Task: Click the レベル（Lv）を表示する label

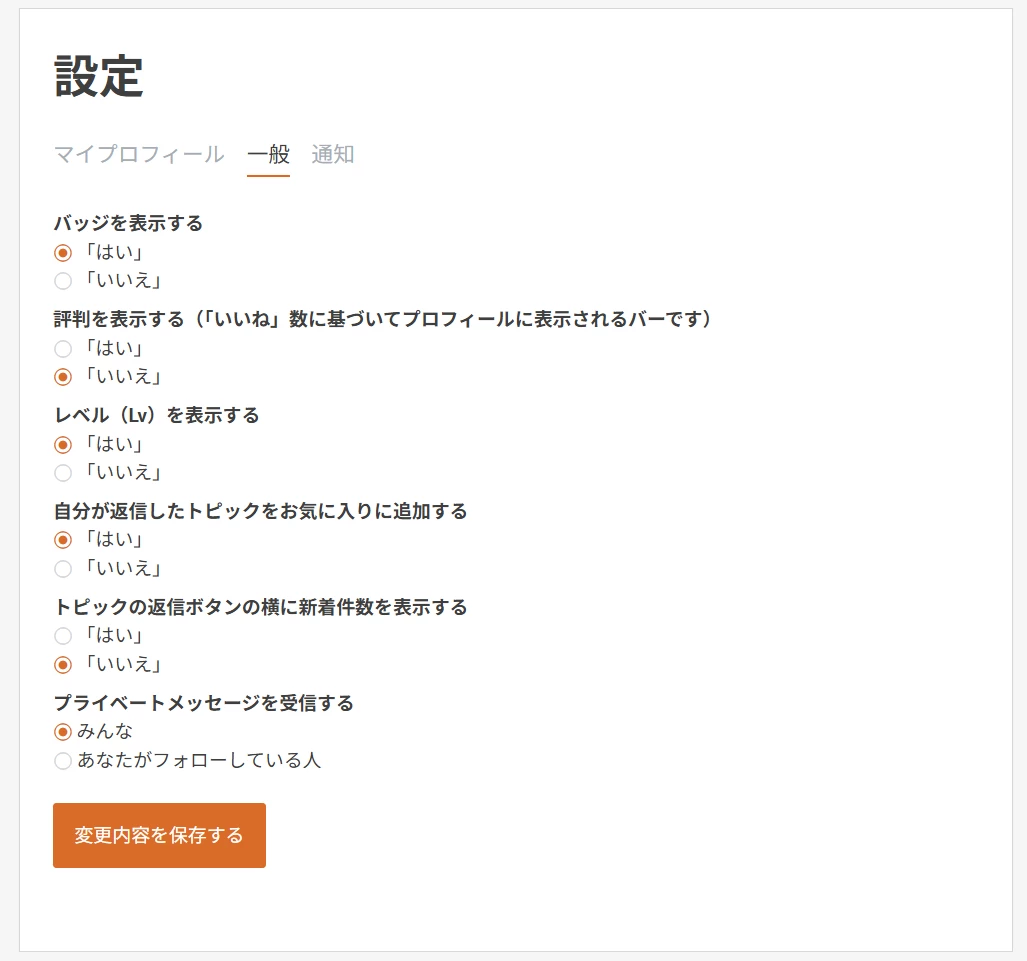Action: 157,415
